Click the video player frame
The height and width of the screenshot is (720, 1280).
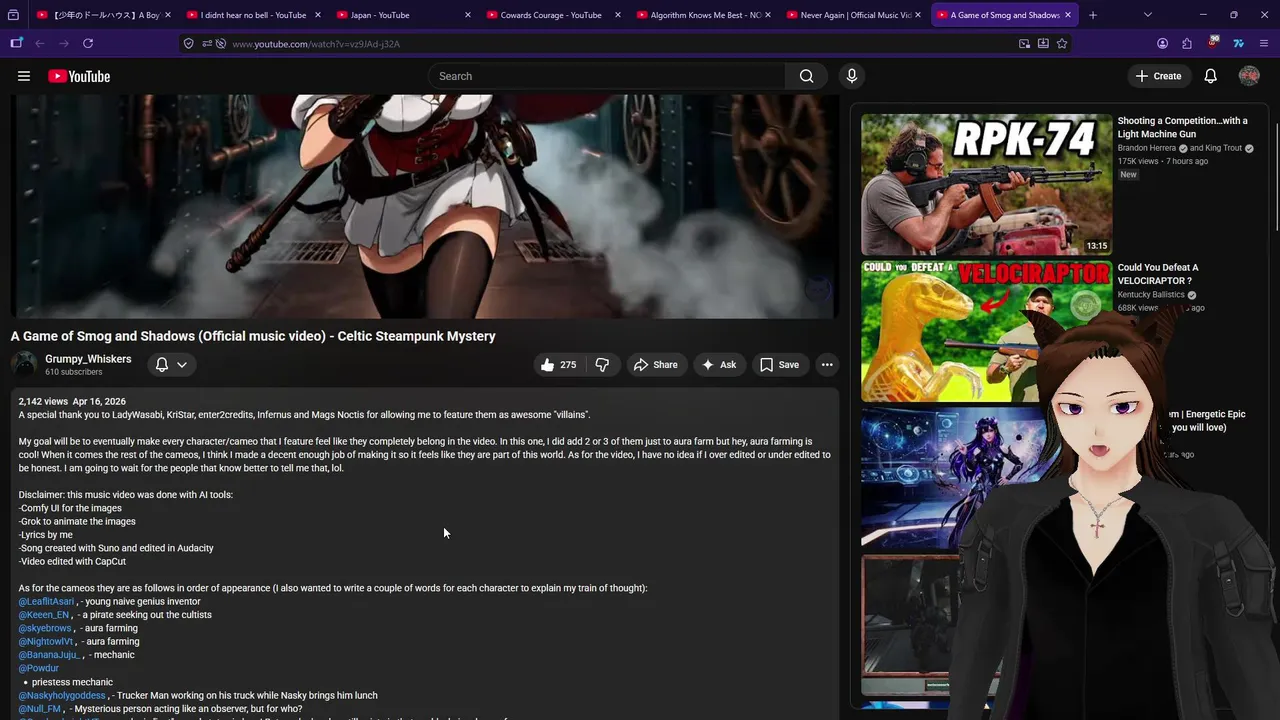[x=425, y=207]
